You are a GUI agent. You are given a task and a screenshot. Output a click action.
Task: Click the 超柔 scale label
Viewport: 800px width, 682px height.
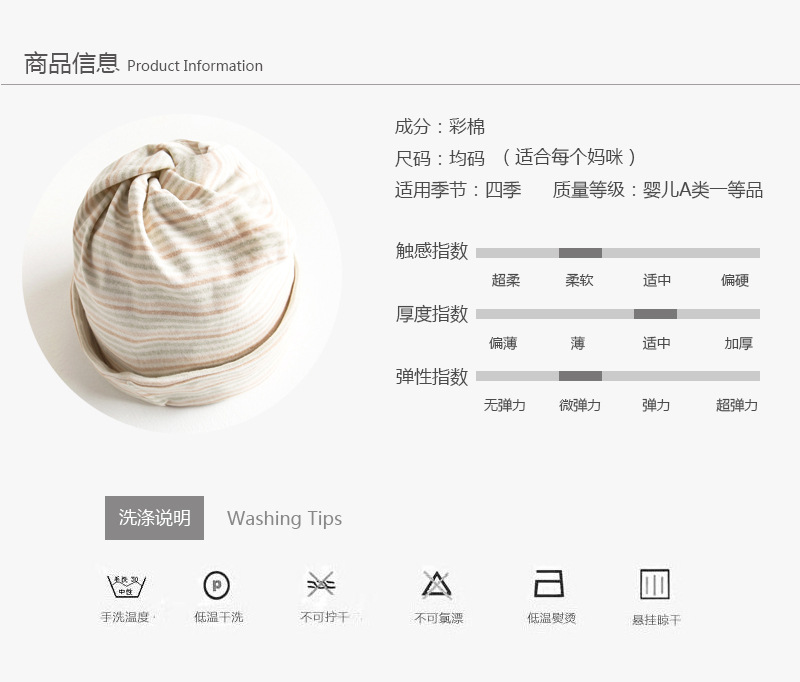point(506,280)
